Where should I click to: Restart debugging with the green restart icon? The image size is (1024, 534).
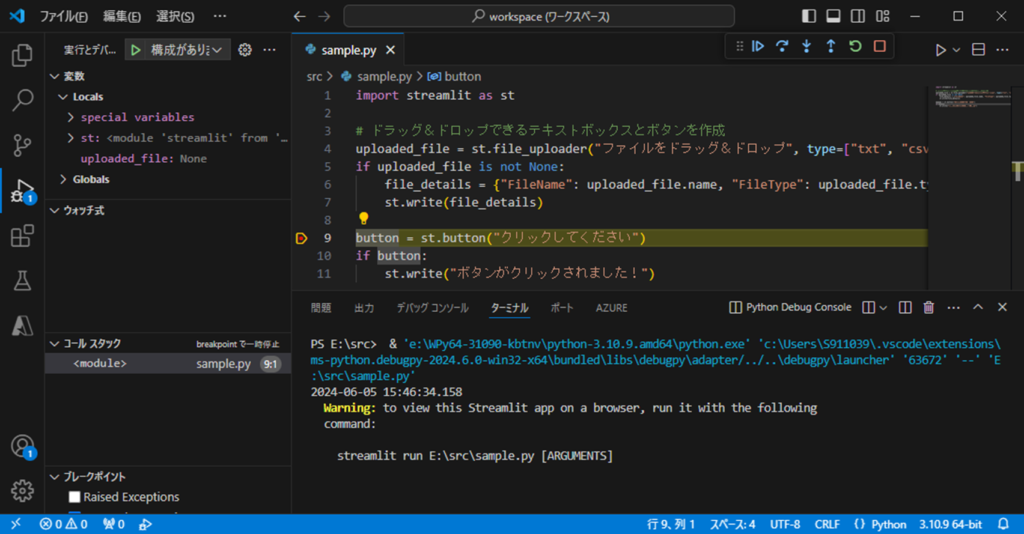(855, 46)
